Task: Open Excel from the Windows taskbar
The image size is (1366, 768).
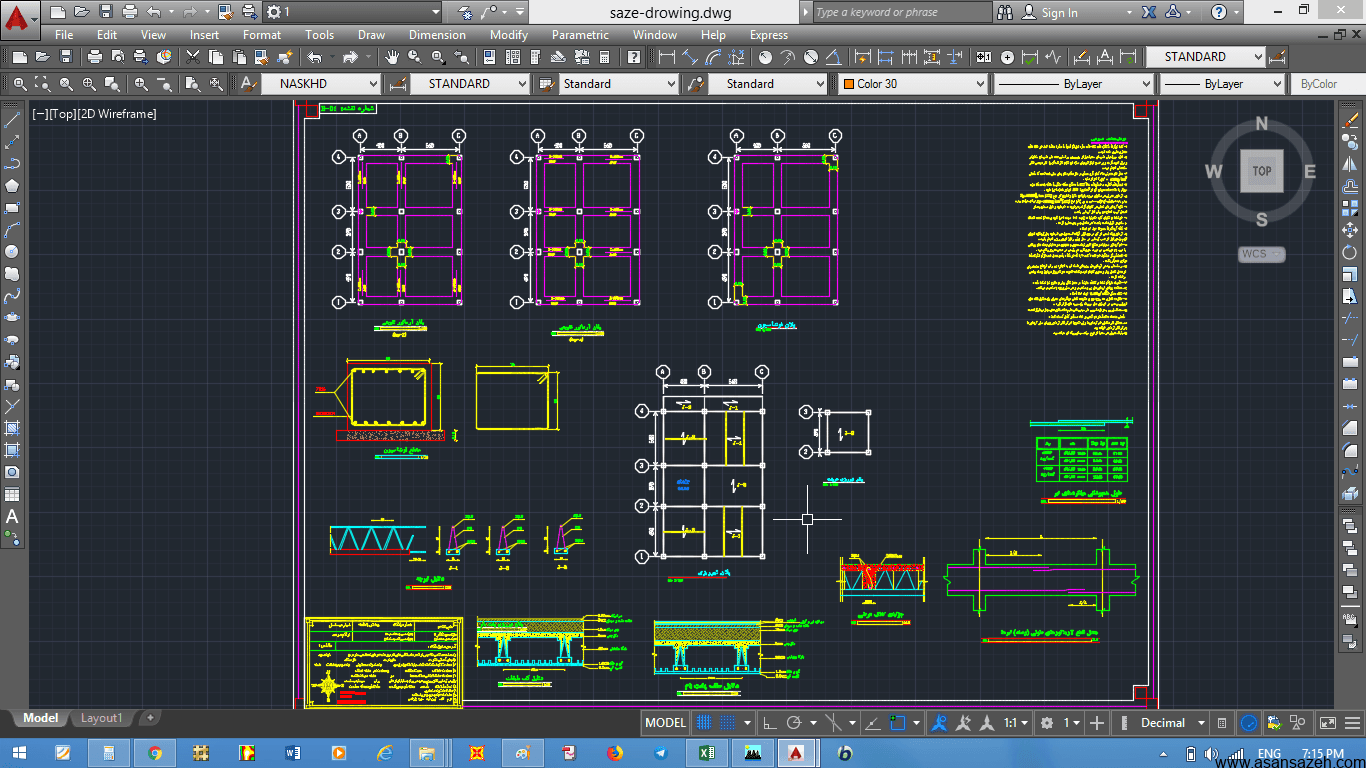Action: 705,753
